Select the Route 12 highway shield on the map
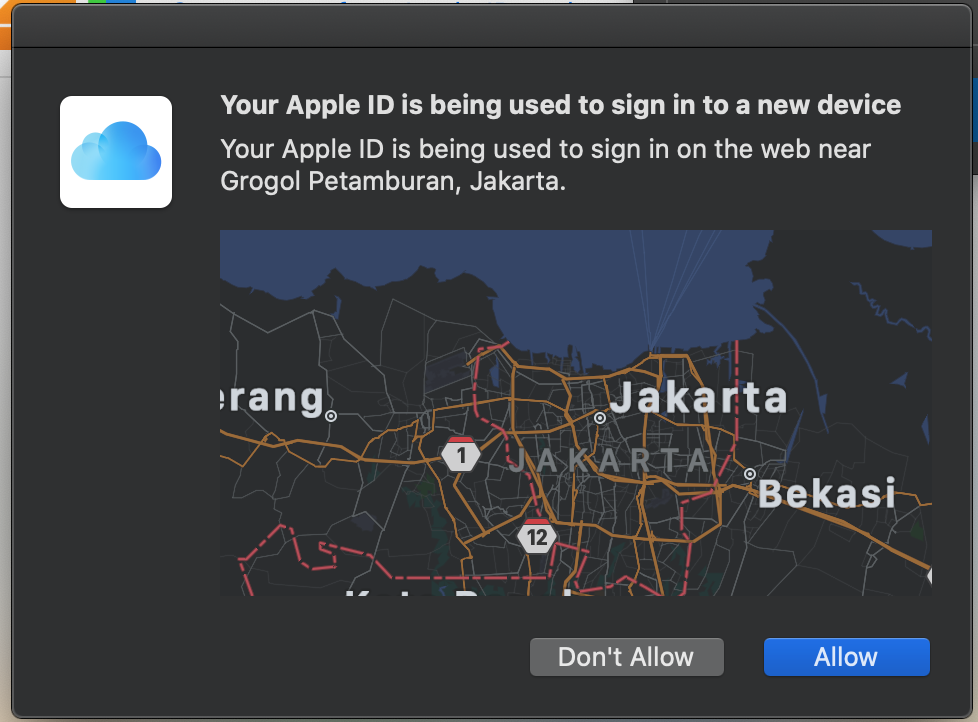The image size is (978, 722). point(537,536)
